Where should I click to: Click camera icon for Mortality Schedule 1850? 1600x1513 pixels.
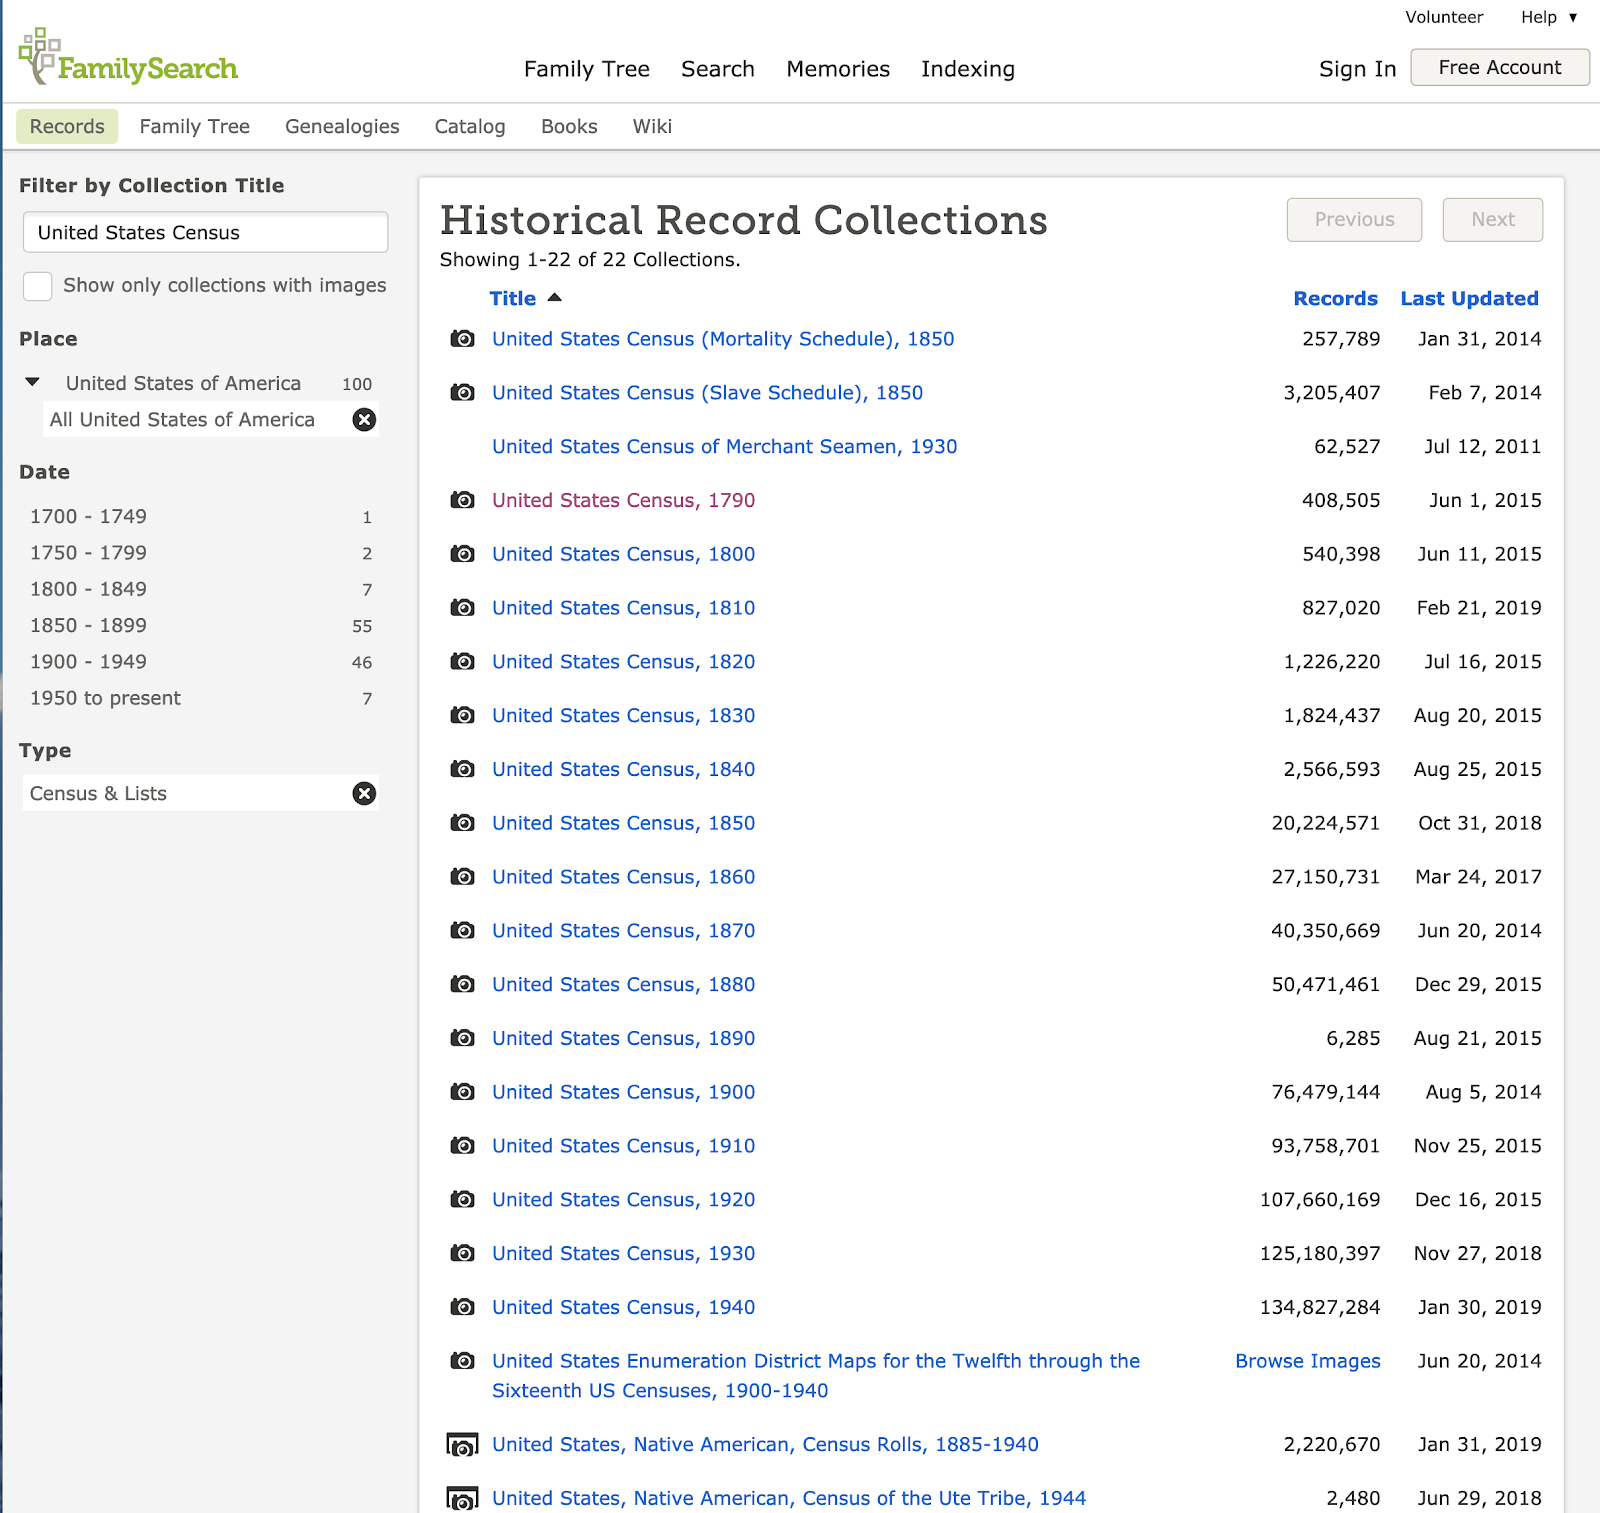[x=462, y=339]
